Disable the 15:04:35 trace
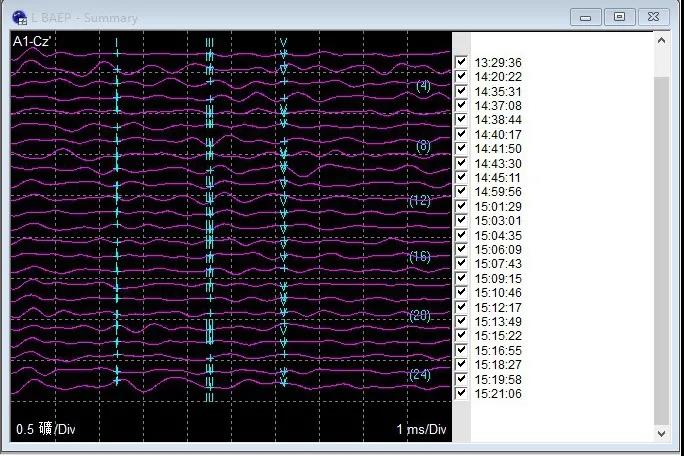 coord(461,235)
